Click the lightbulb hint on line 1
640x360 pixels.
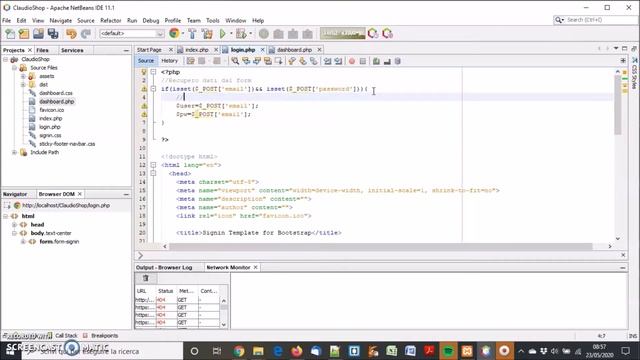point(144,72)
